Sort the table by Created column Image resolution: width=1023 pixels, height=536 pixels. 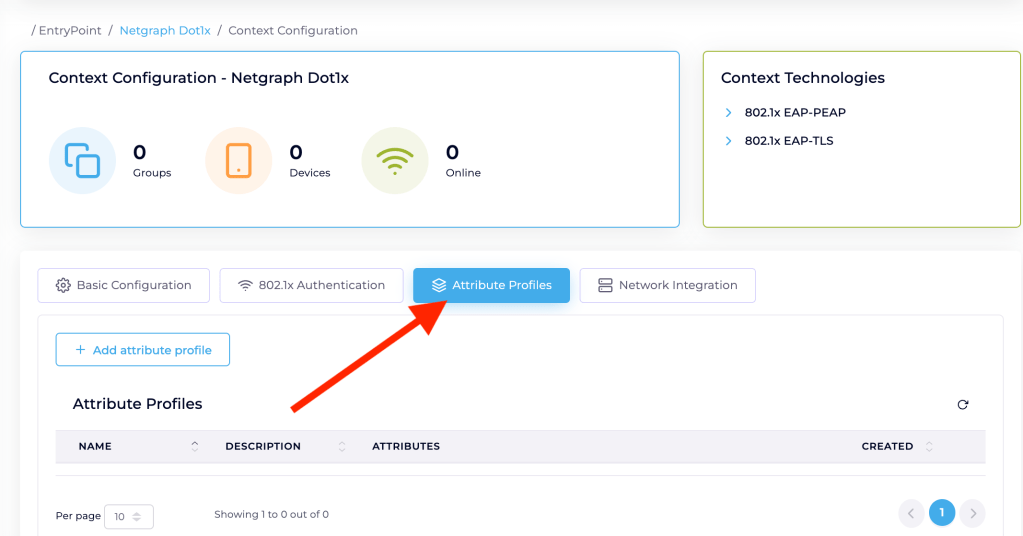click(929, 446)
